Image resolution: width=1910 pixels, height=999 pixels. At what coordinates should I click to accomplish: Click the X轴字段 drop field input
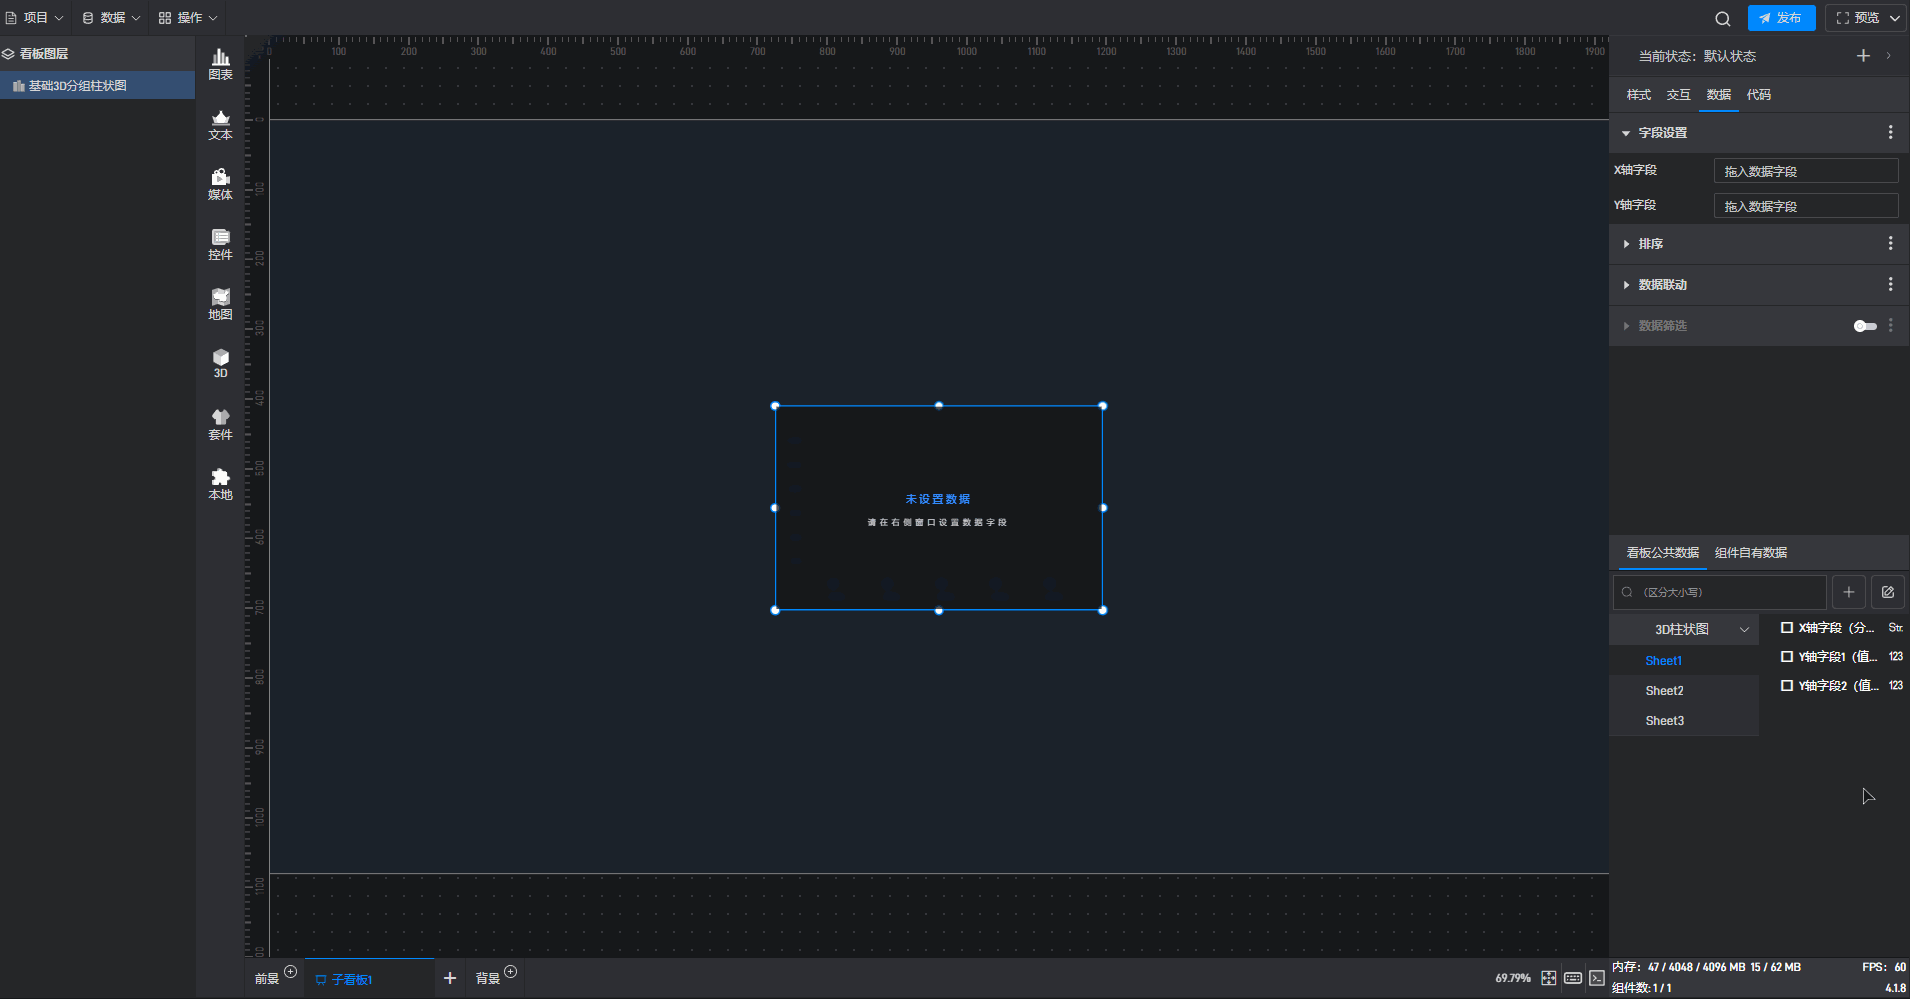1805,171
